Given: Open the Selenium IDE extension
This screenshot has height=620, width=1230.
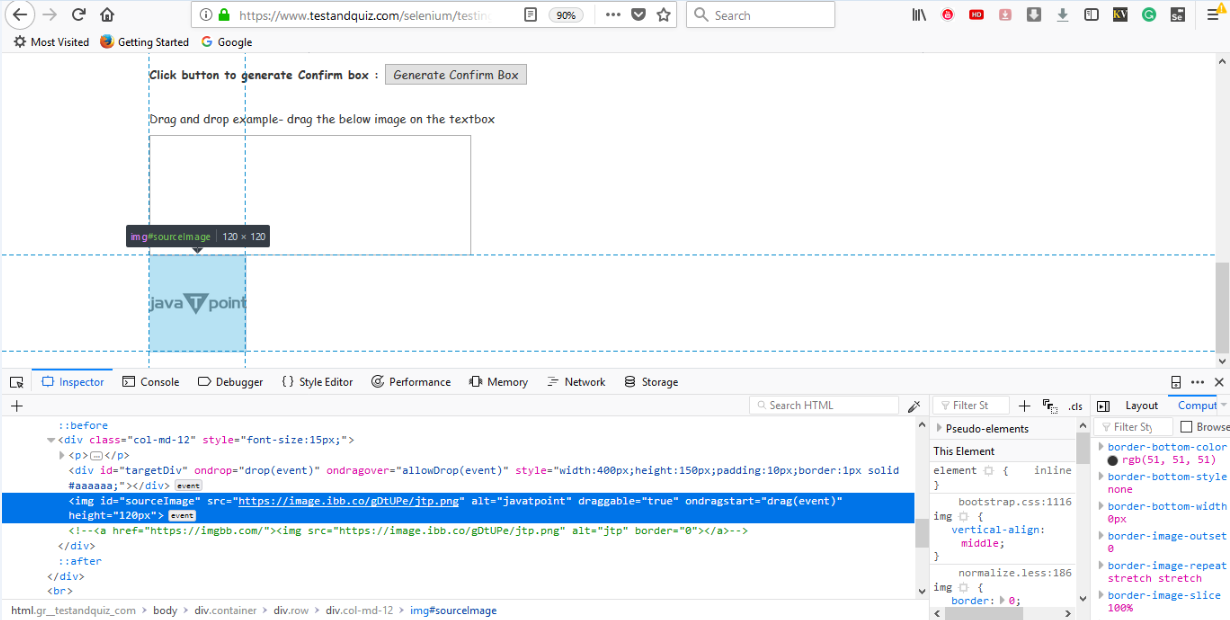Looking at the screenshot, I should (x=1176, y=15).
